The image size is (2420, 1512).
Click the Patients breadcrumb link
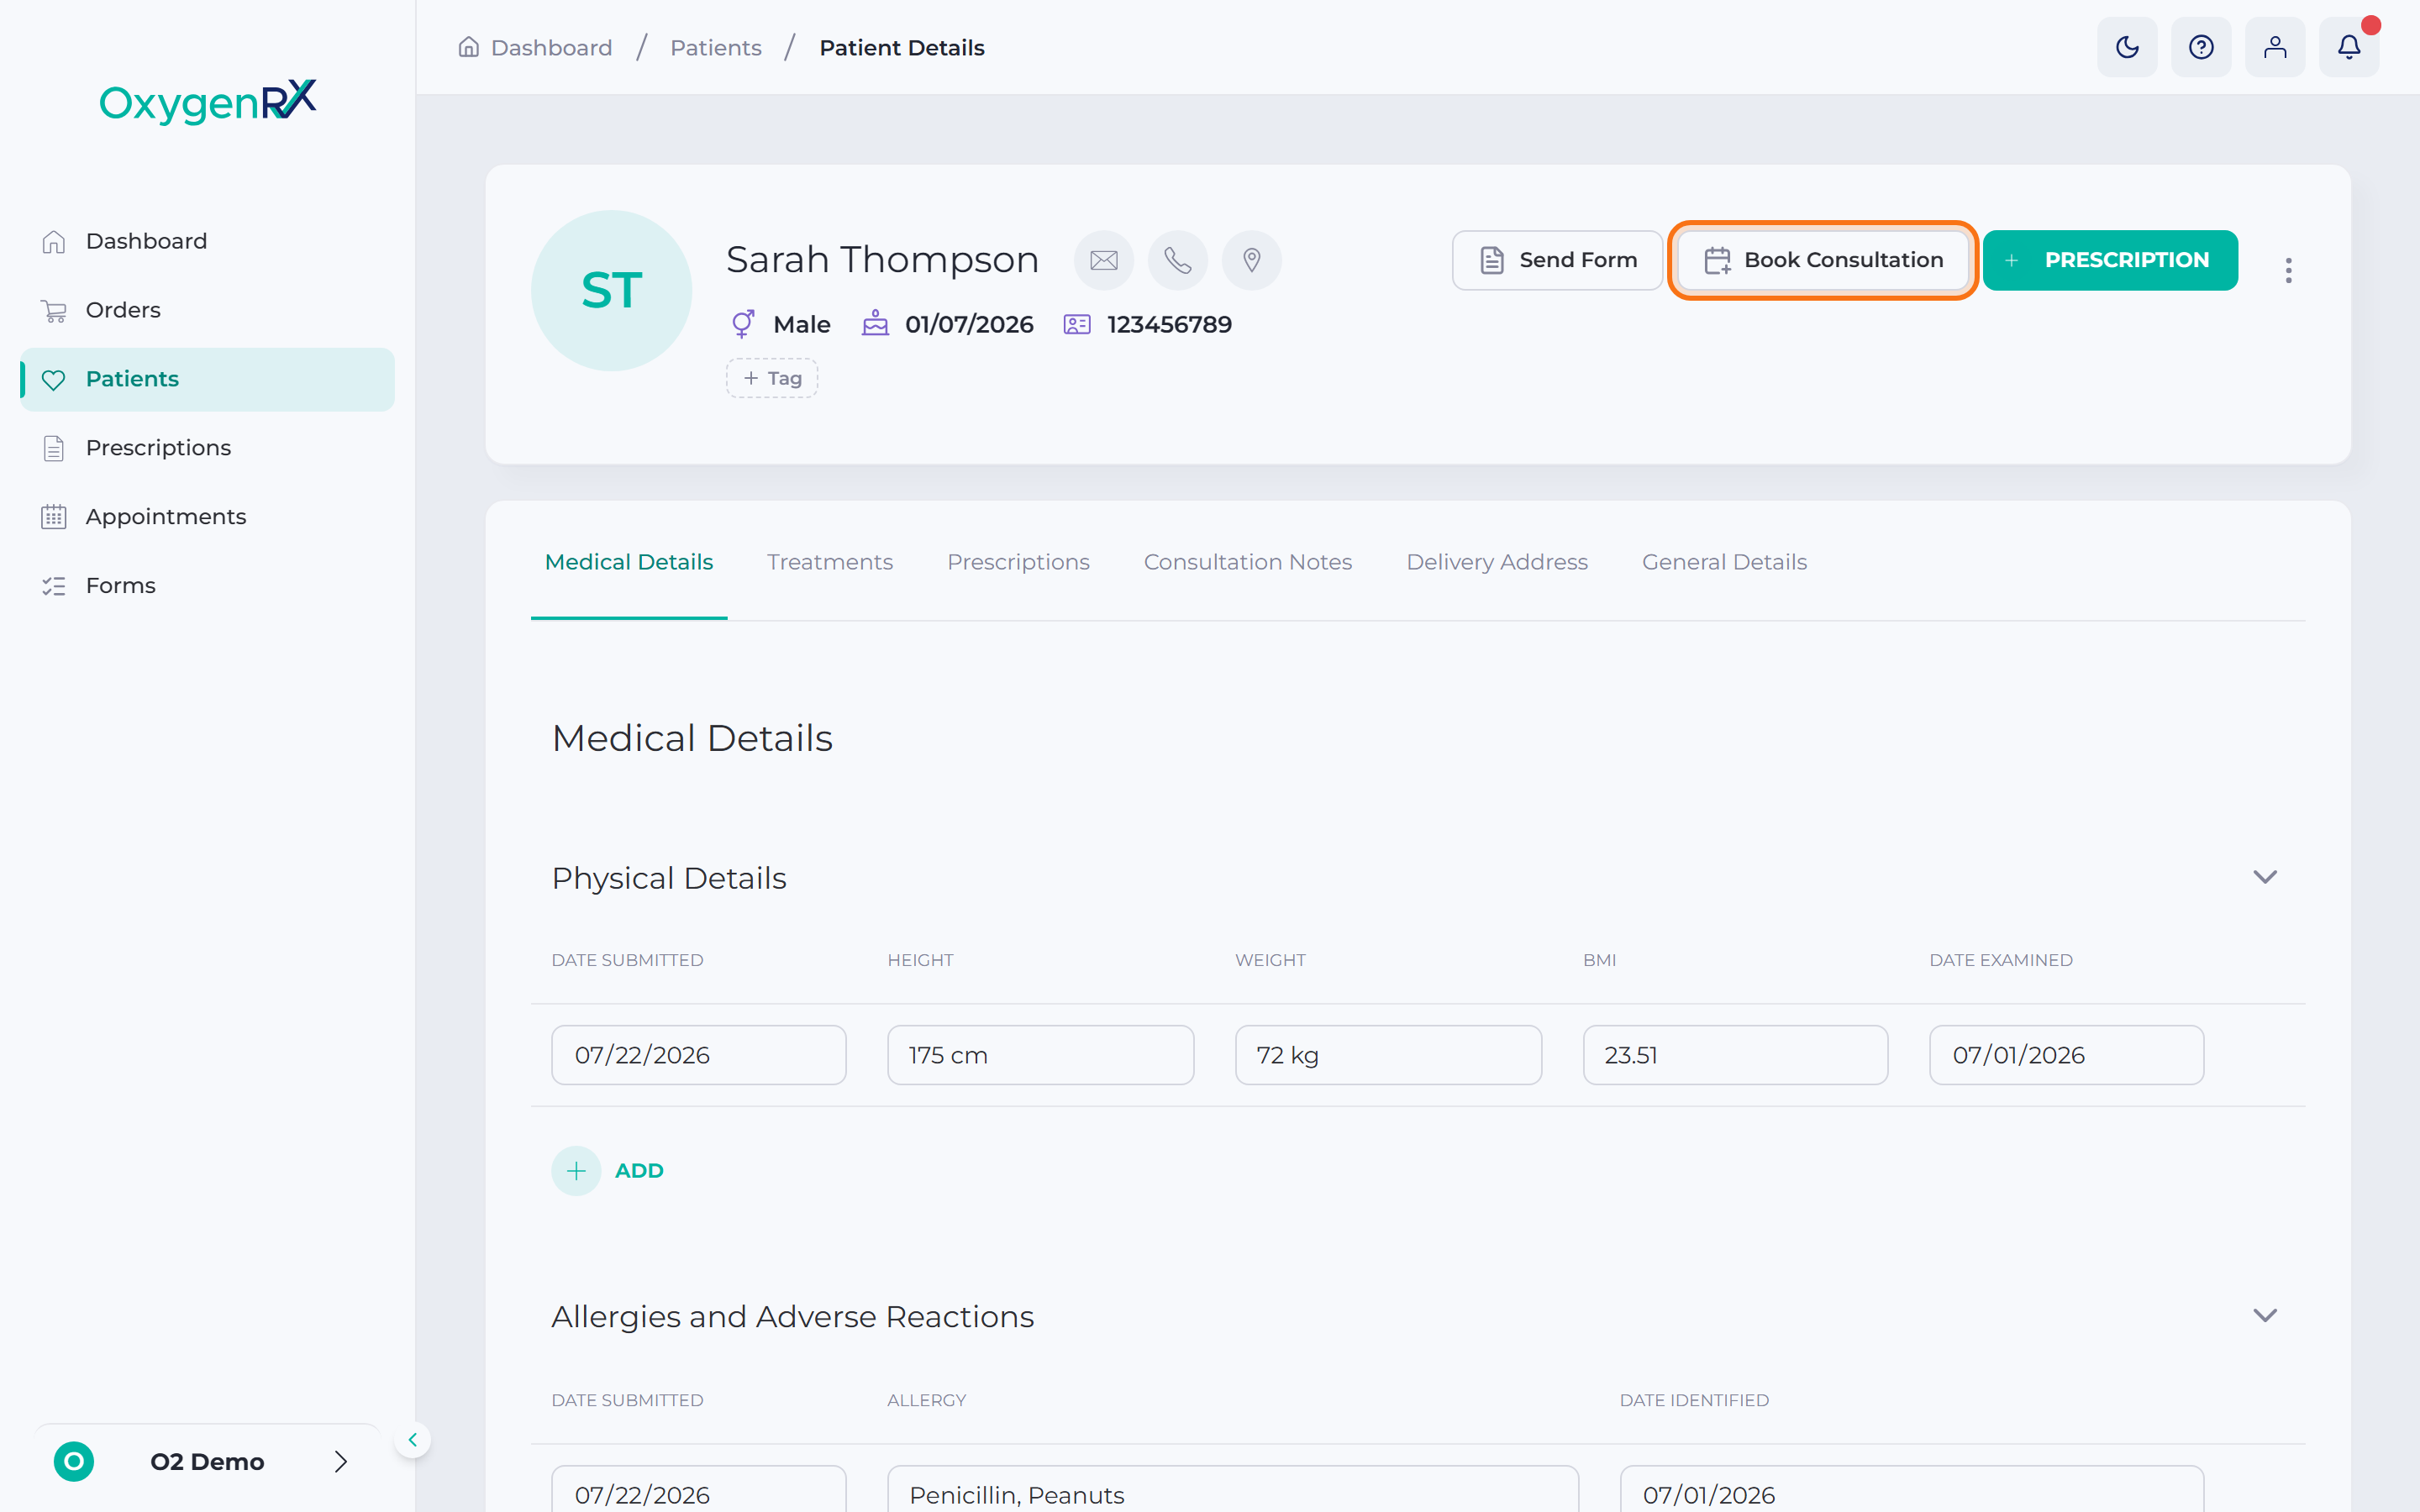716,47
